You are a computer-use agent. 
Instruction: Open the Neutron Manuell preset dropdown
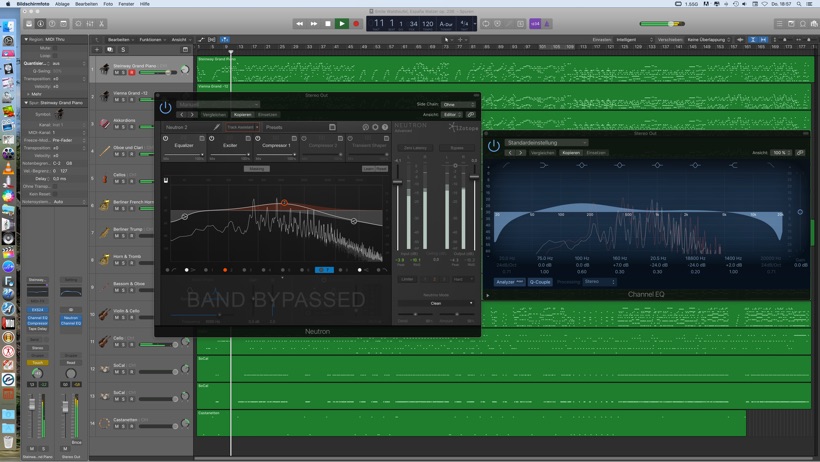coord(218,104)
